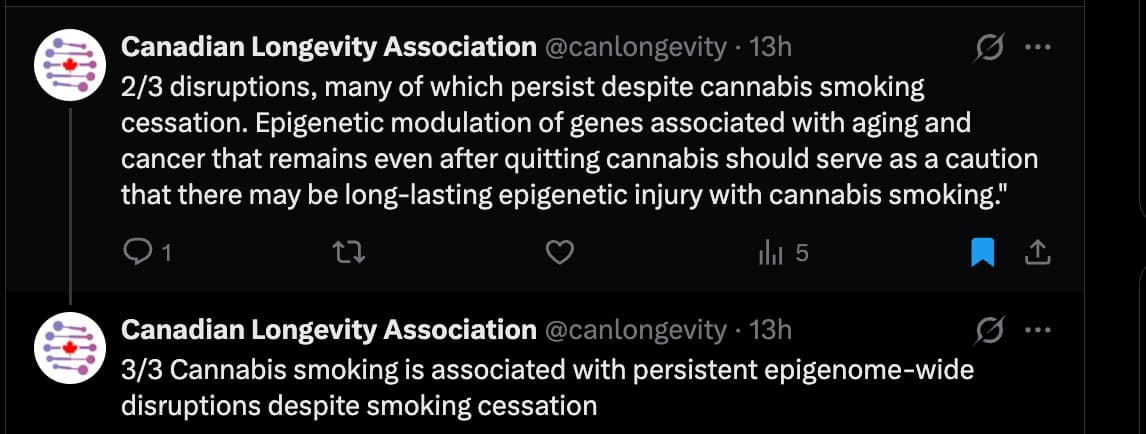
Task: Open the 13h timestamp of the 3/3 tweet
Action: [x=770, y=329]
